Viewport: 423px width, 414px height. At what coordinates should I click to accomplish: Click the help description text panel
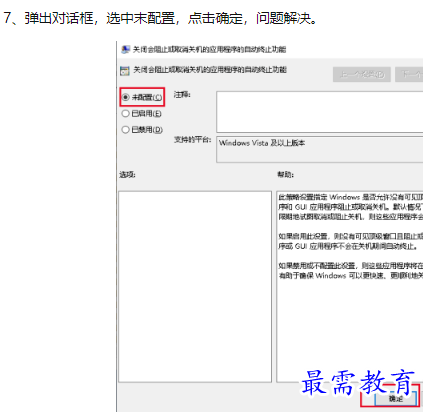[350, 287]
